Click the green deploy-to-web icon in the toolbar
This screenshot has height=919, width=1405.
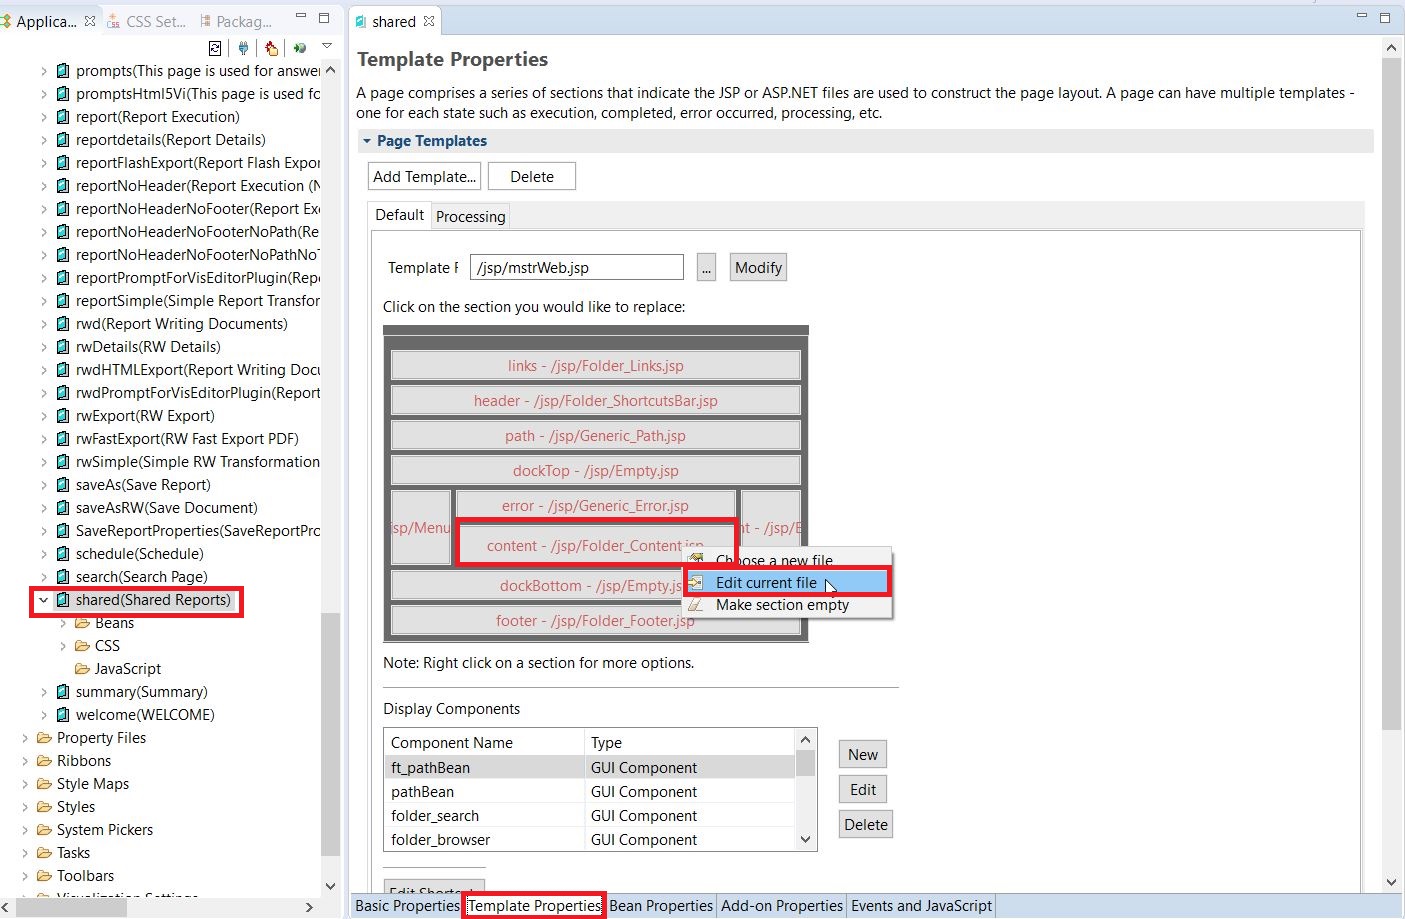pos(299,47)
